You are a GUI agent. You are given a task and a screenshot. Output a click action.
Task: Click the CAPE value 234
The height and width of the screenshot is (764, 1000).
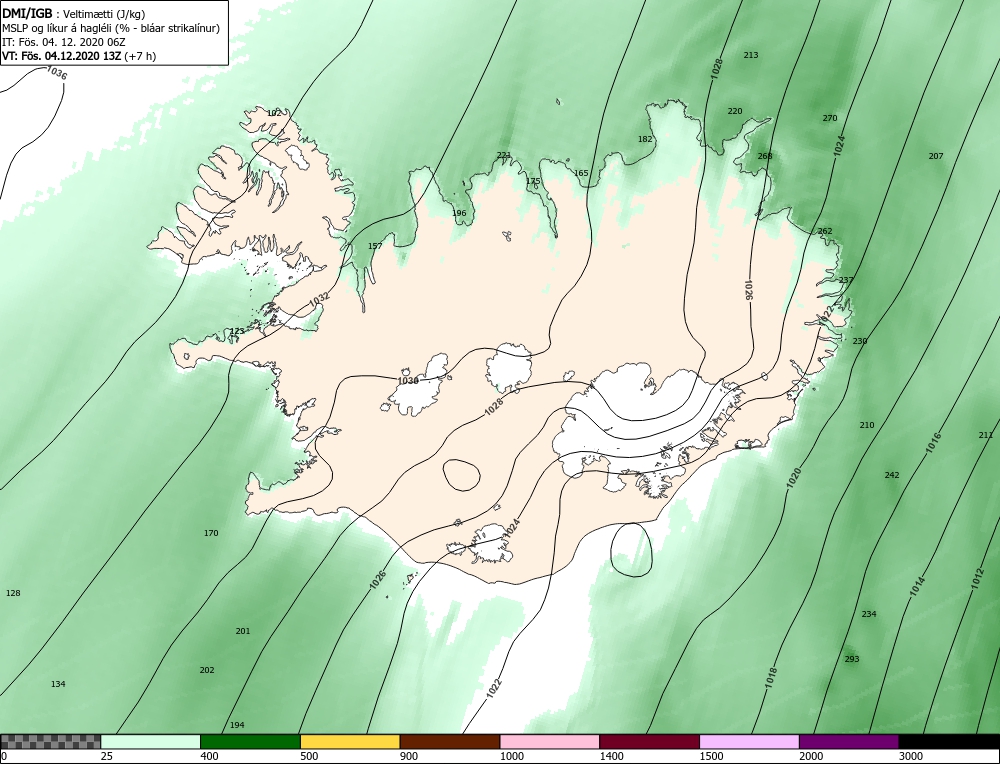869,614
